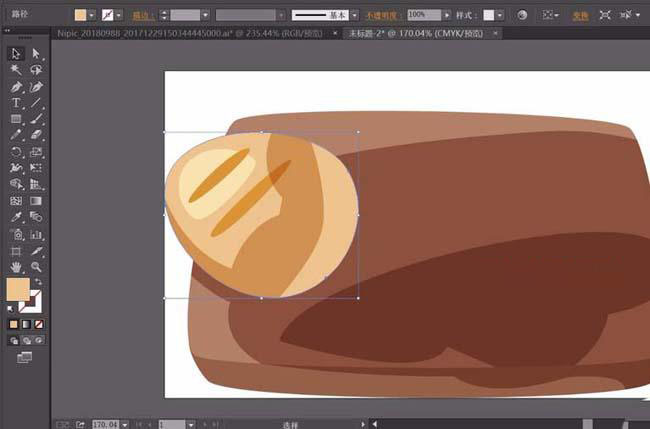Switch paint mode to Gradient
Image resolution: width=650 pixels, height=429 pixels.
(x=26, y=324)
